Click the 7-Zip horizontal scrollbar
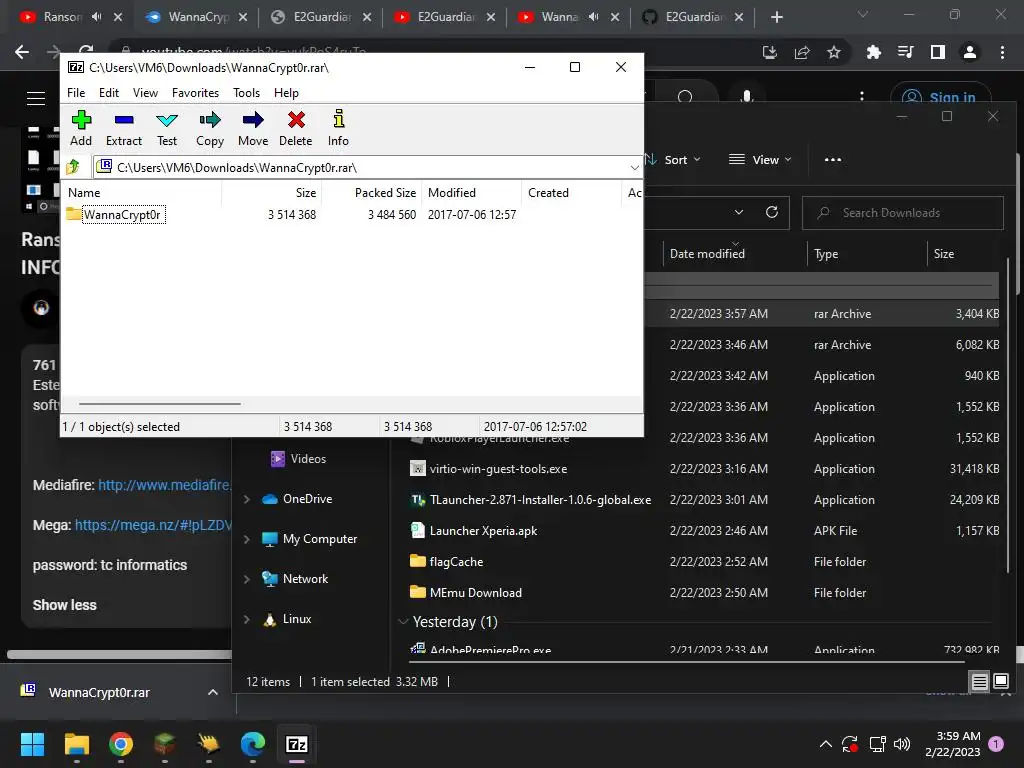This screenshot has height=768, width=1024. pyautogui.click(x=160, y=404)
